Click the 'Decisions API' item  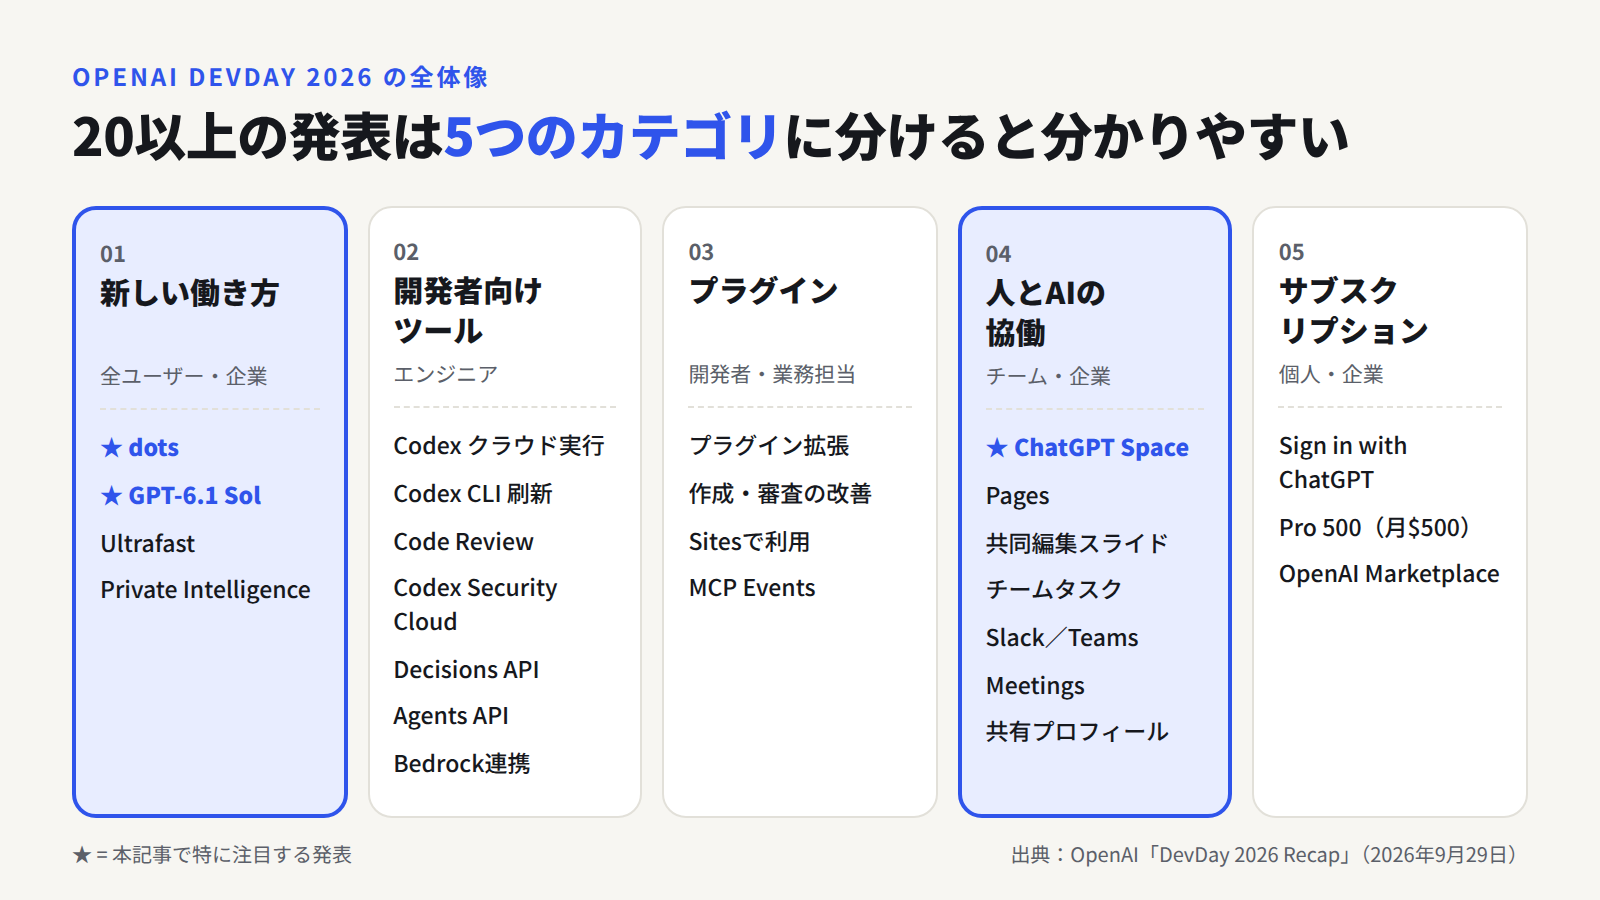(467, 670)
